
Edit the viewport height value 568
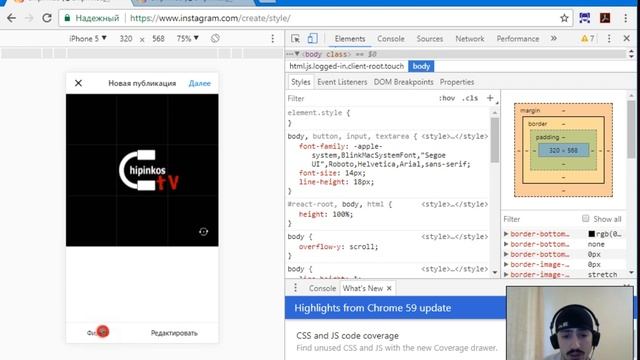point(158,39)
